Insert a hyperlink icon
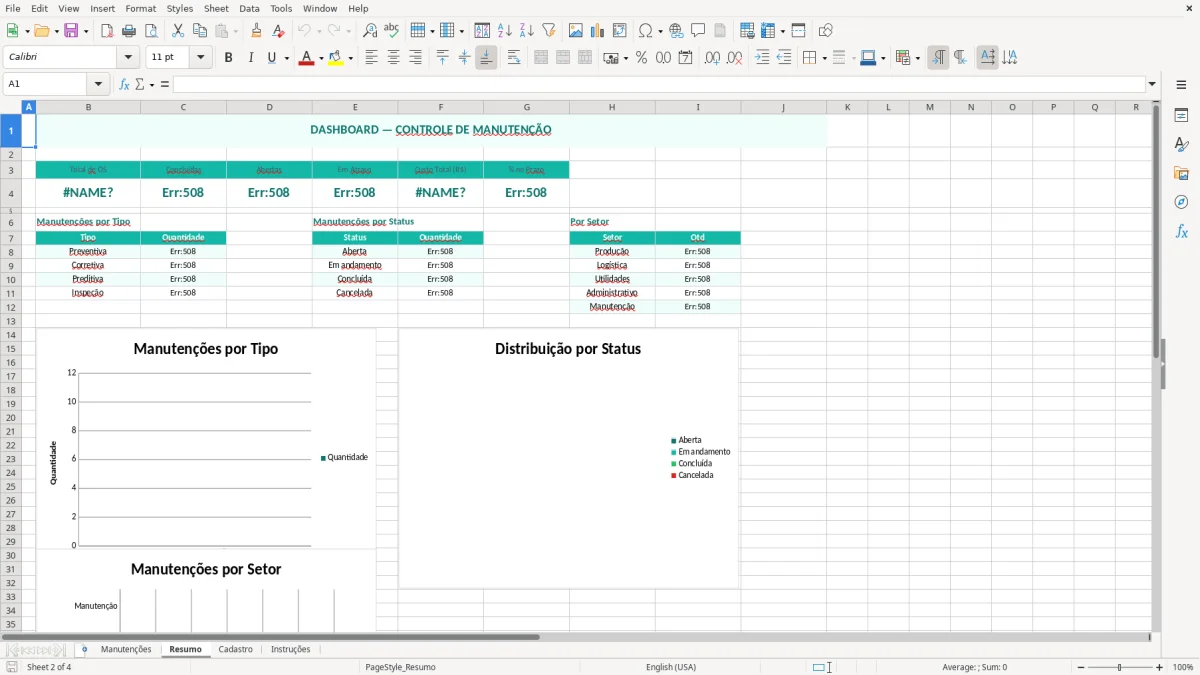The height and width of the screenshot is (675, 1200). click(x=676, y=31)
